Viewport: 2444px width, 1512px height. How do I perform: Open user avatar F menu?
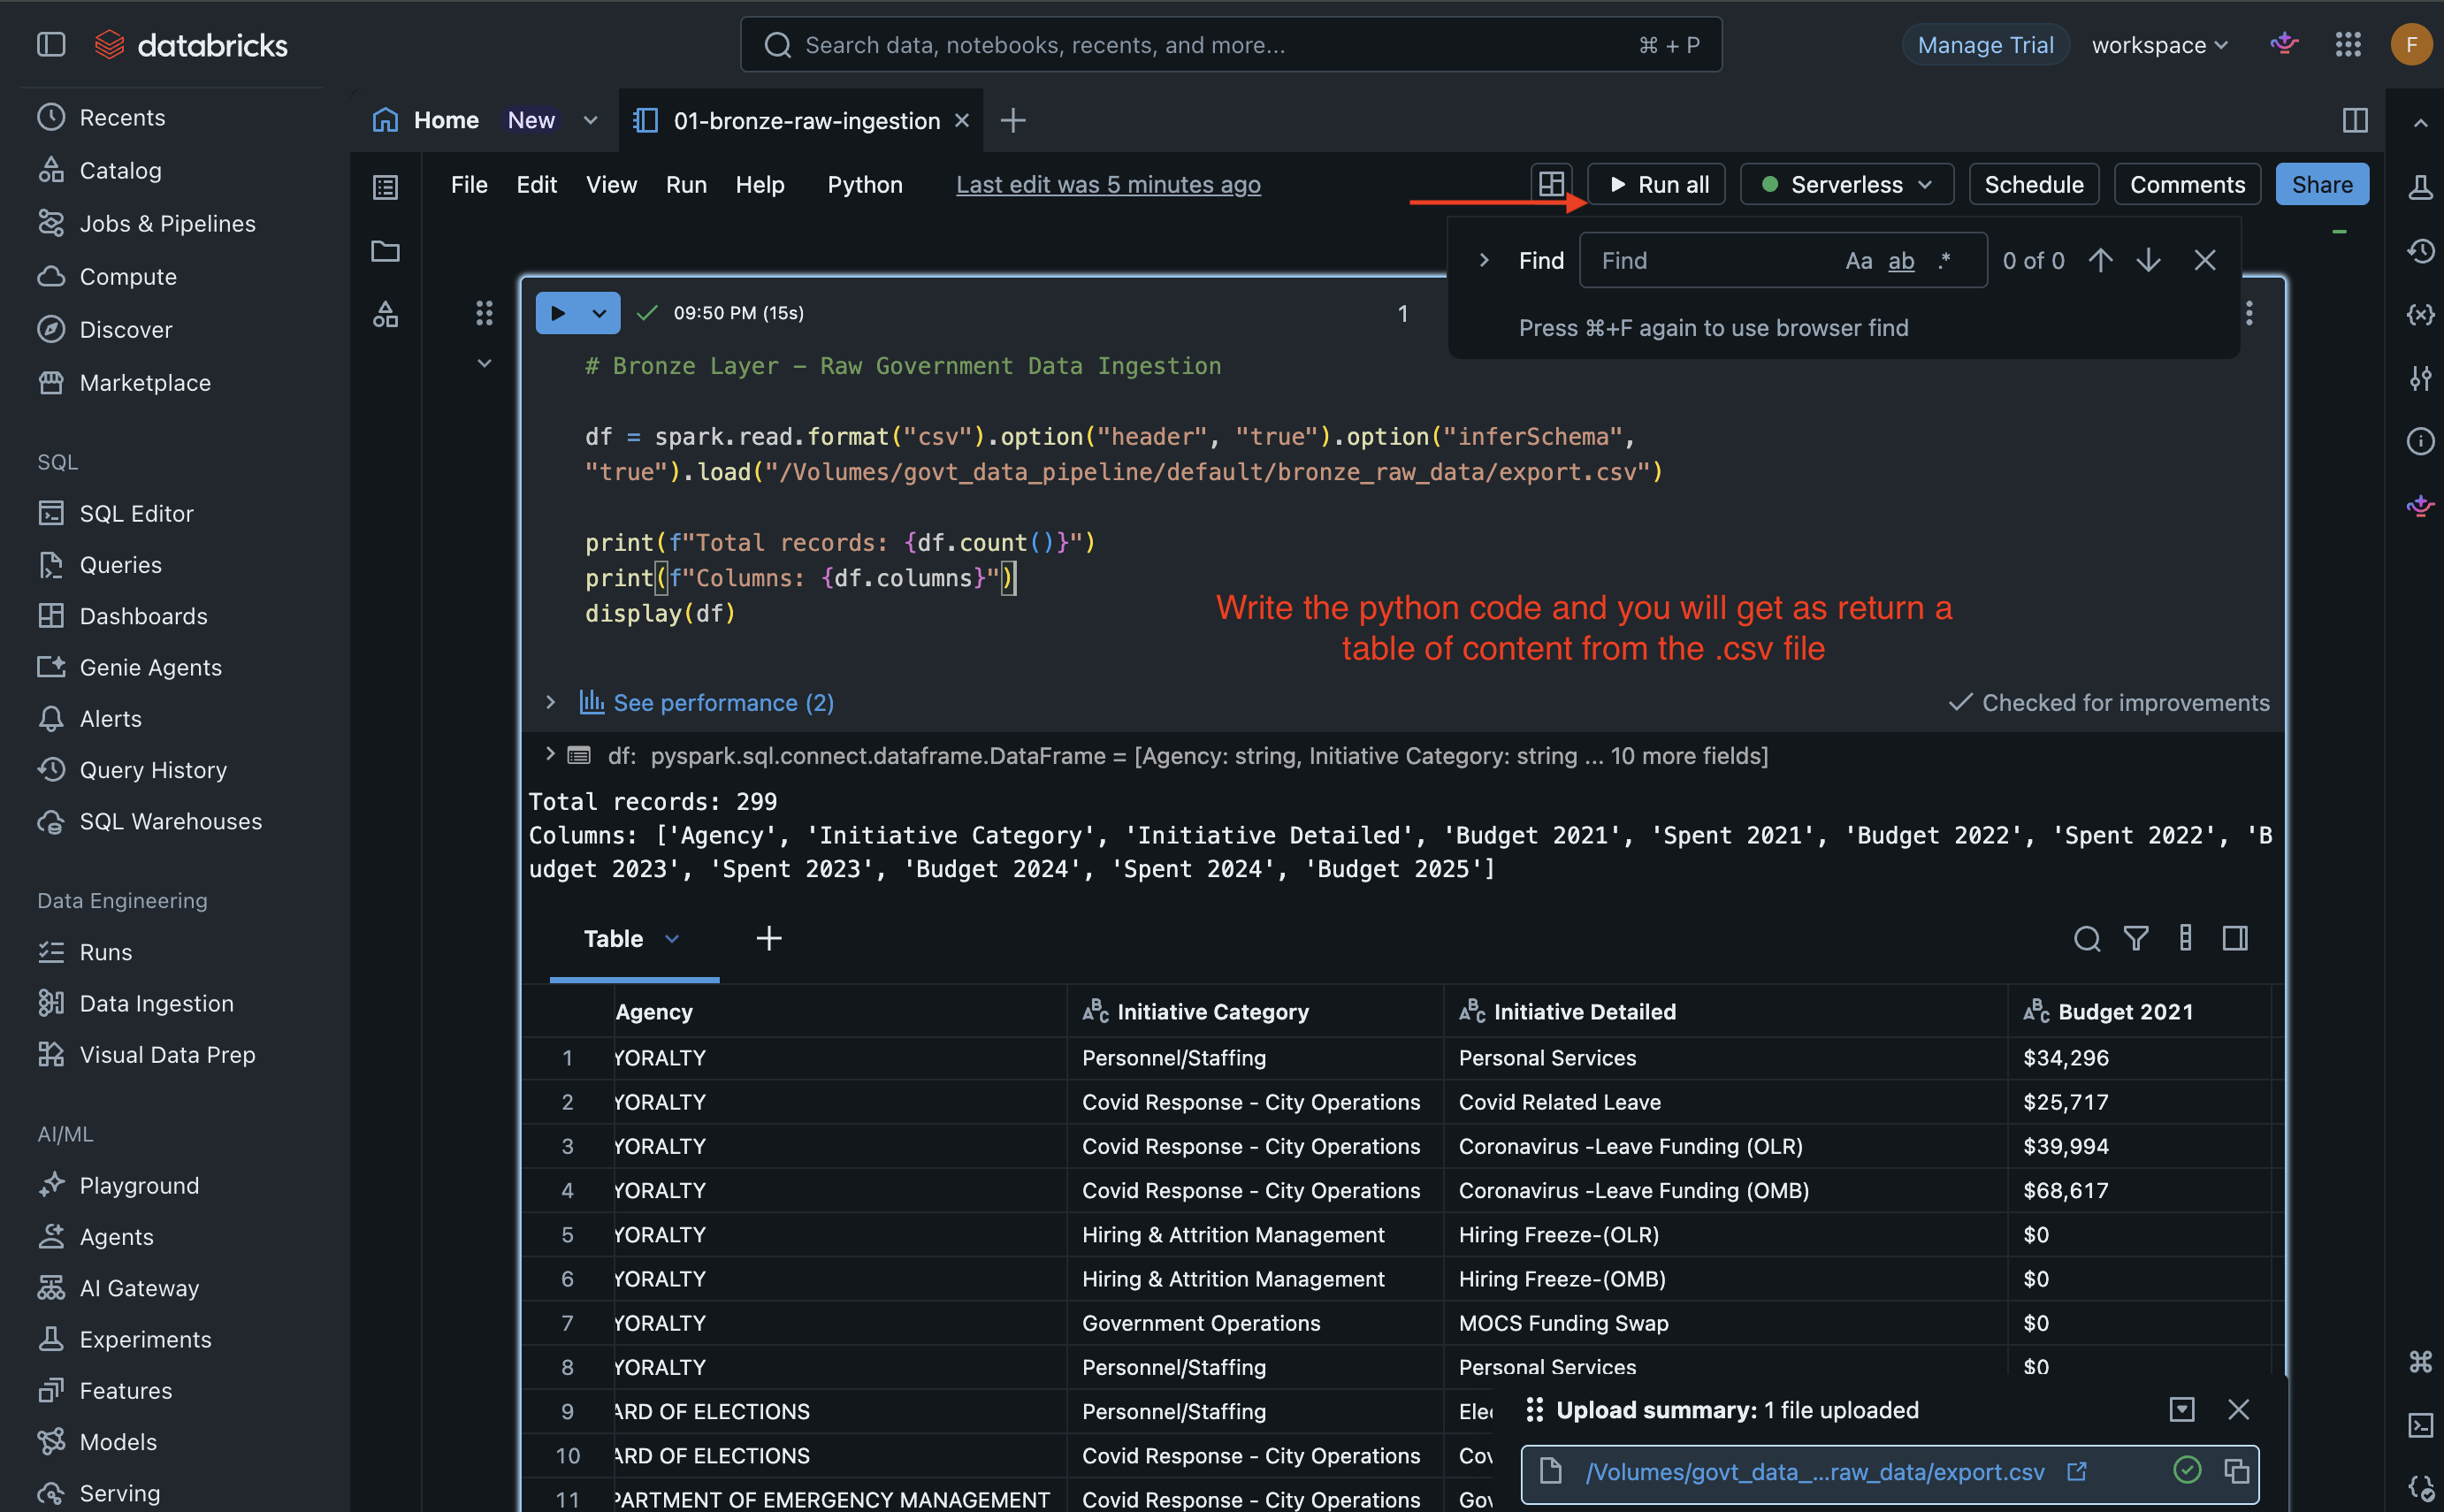[2411, 44]
